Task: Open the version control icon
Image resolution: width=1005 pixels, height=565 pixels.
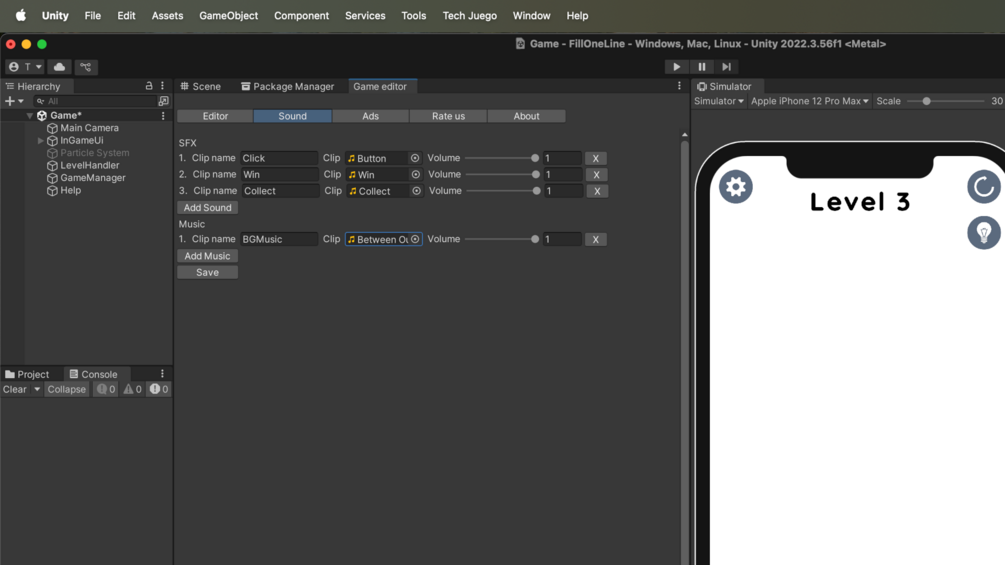Action: point(85,67)
